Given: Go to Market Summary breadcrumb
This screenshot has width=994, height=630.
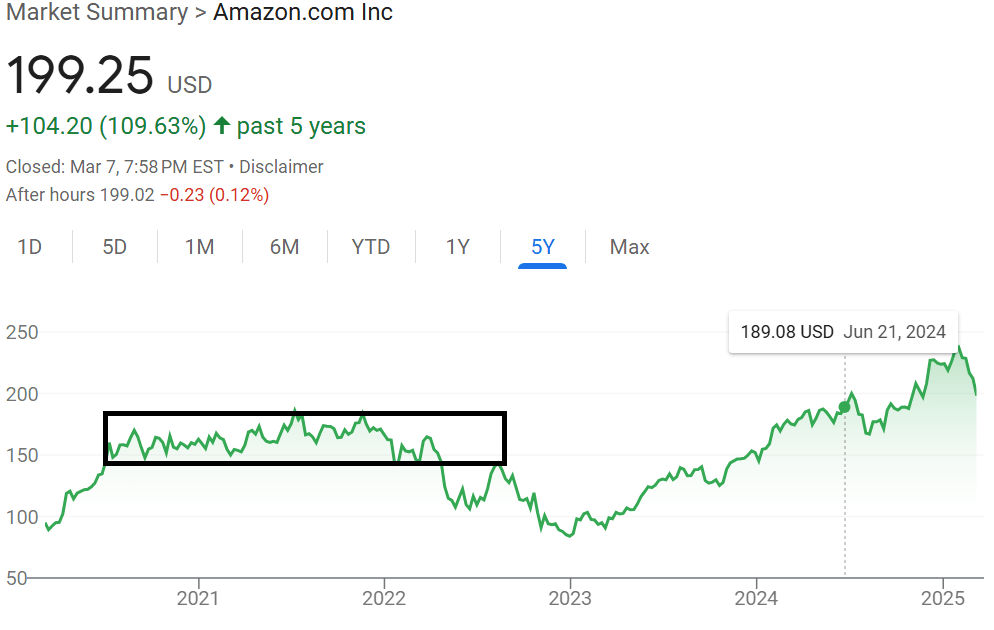Looking at the screenshot, I should click(96, 13).
